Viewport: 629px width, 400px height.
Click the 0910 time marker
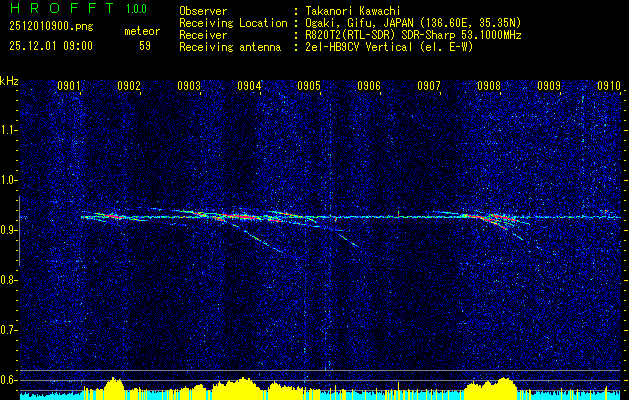609,85
